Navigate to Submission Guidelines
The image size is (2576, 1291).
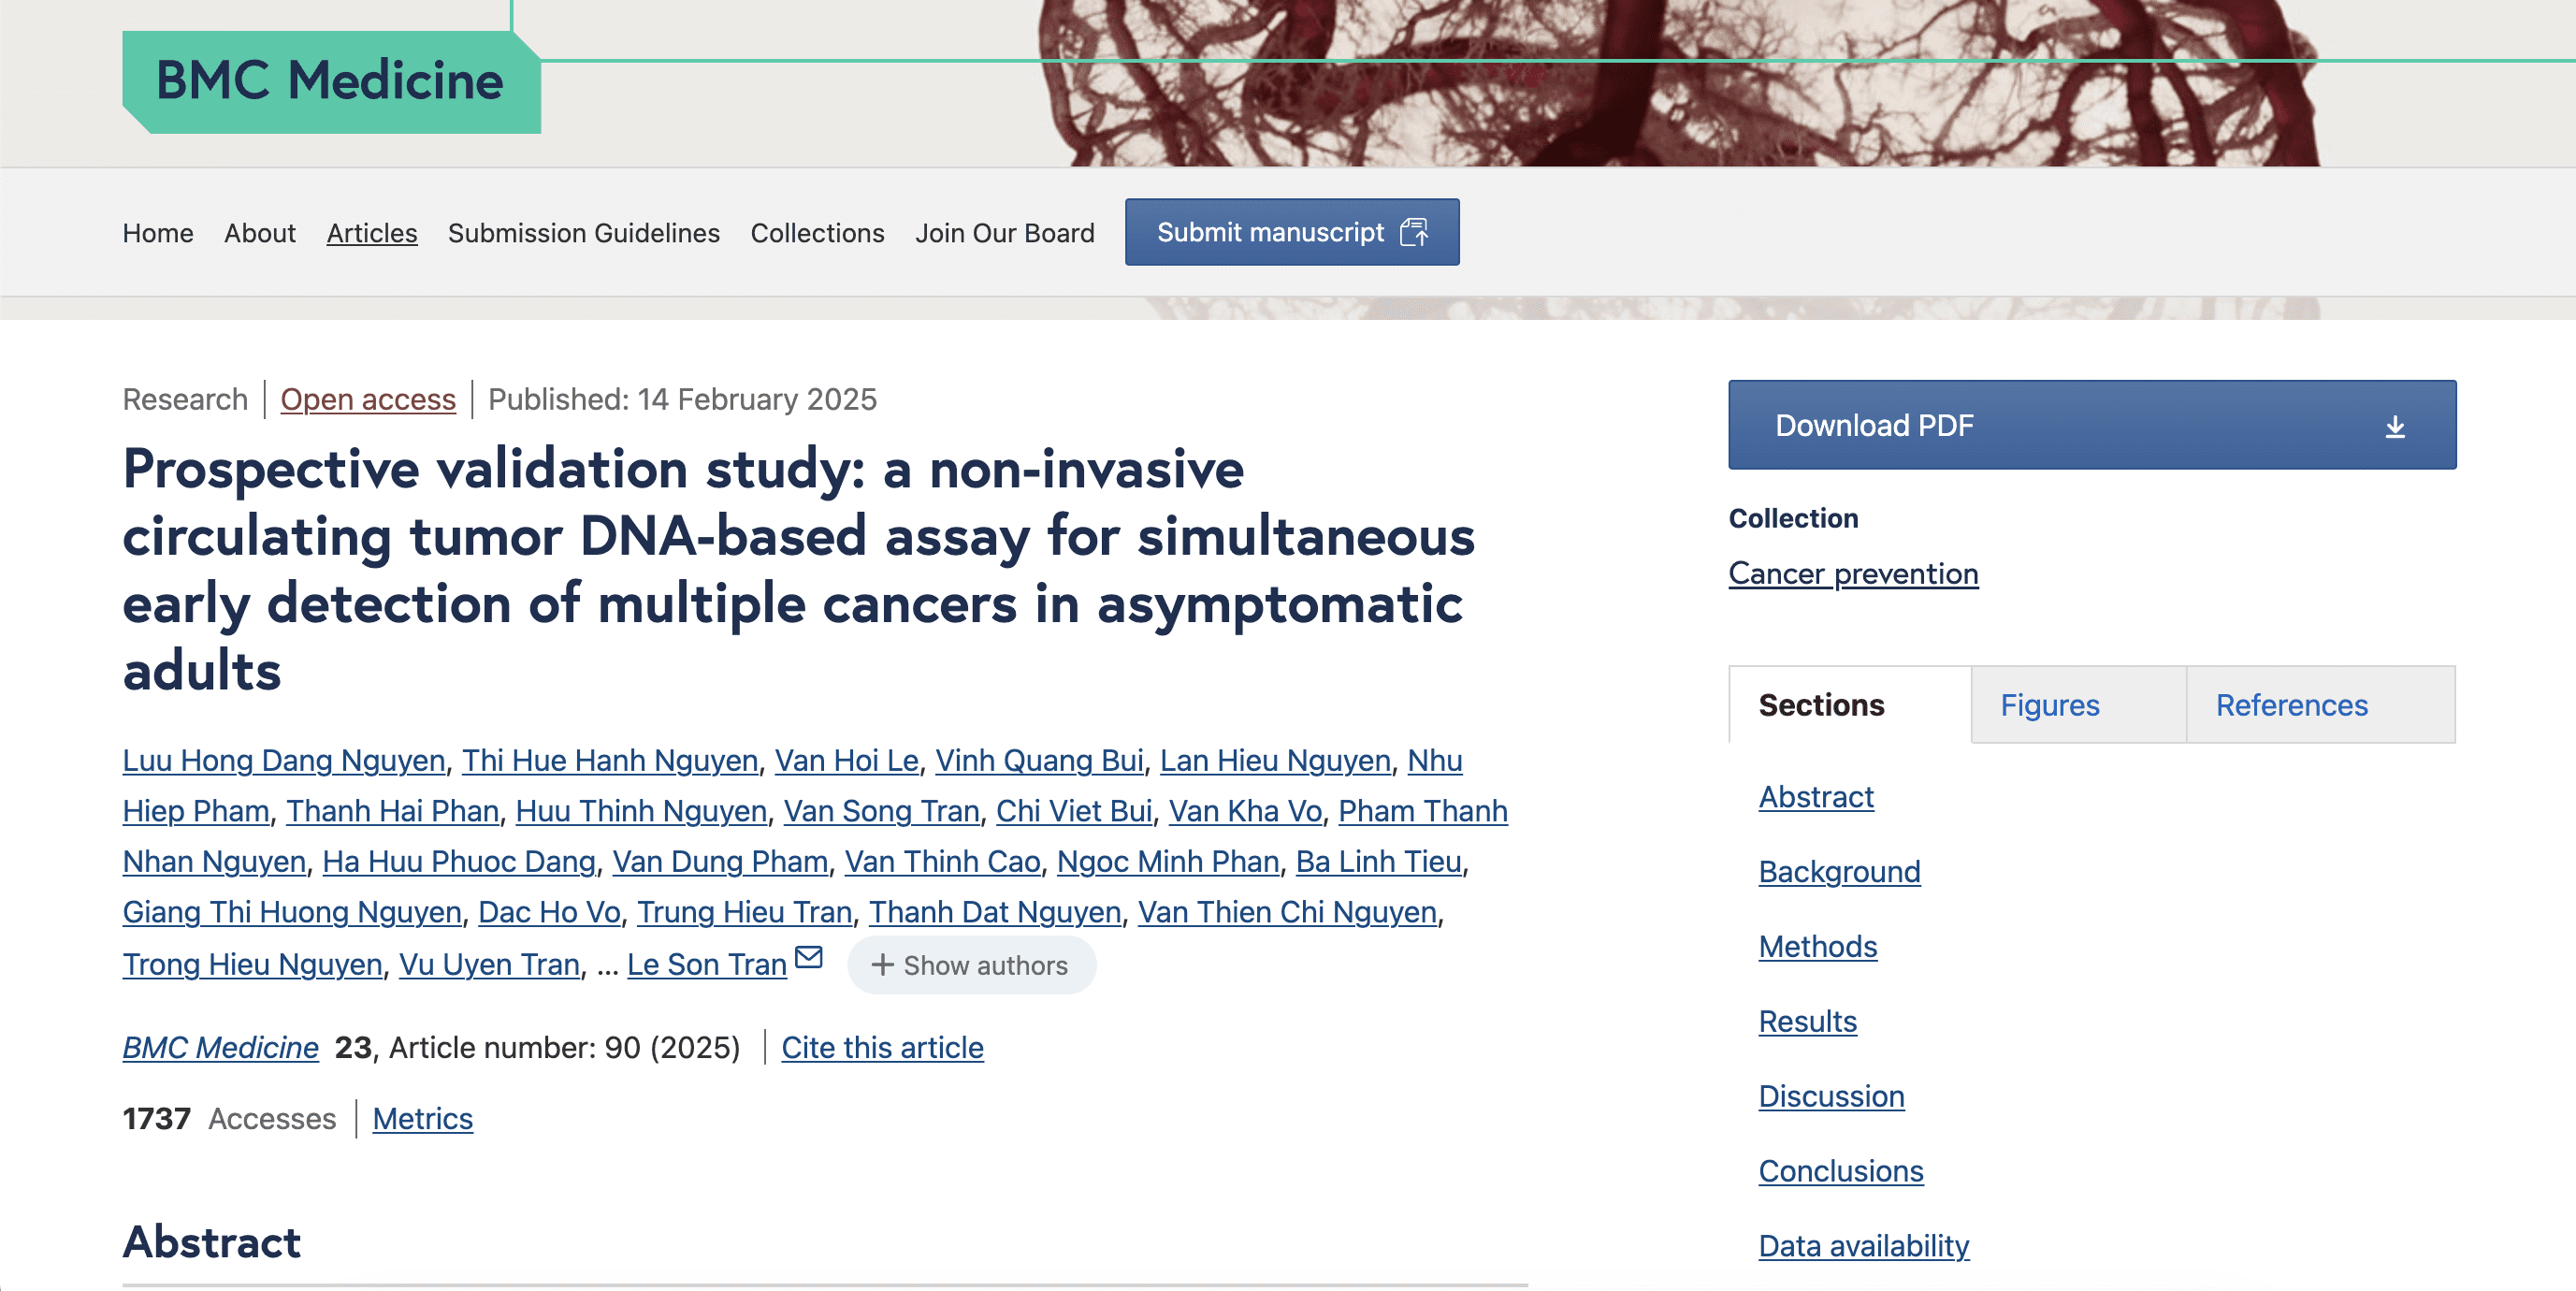coord(584,232)
